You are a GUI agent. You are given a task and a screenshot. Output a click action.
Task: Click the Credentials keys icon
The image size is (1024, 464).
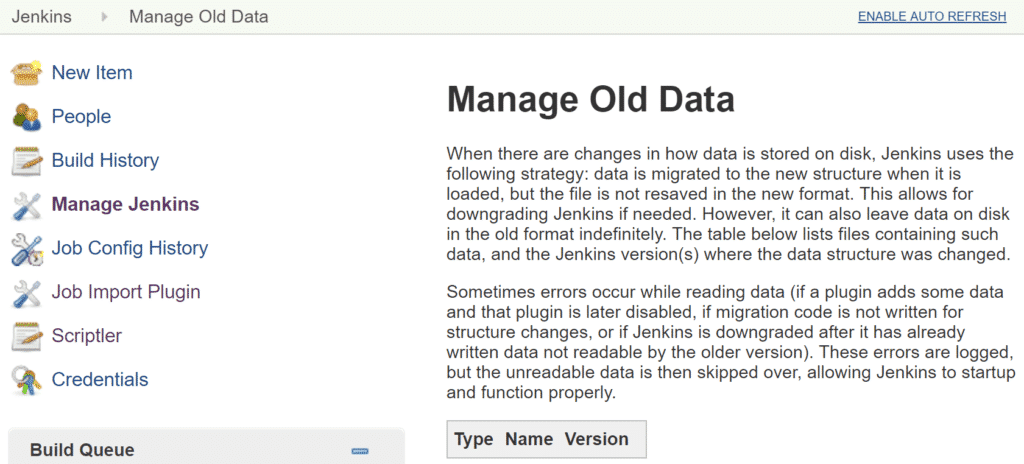(x=27, y=380)
